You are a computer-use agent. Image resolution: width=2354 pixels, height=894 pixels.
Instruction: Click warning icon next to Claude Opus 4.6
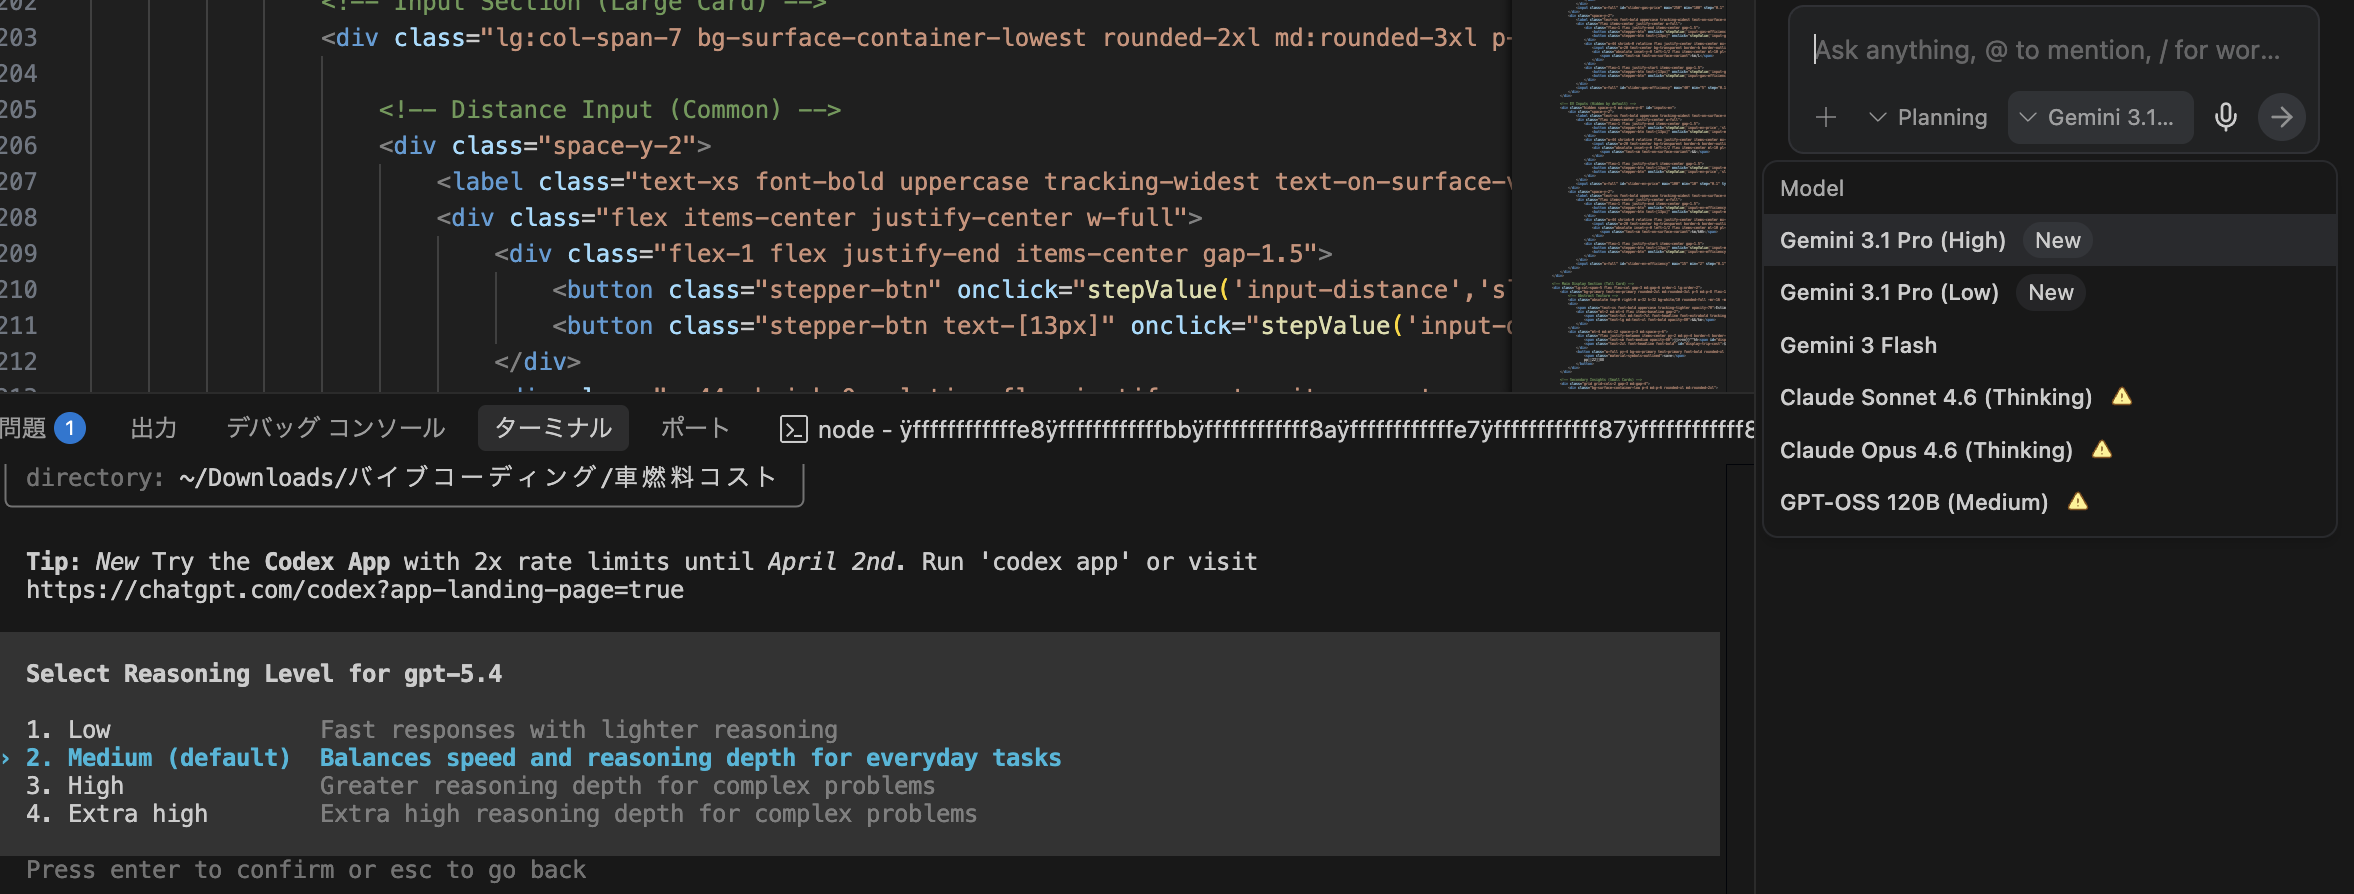coord(2102,450)
